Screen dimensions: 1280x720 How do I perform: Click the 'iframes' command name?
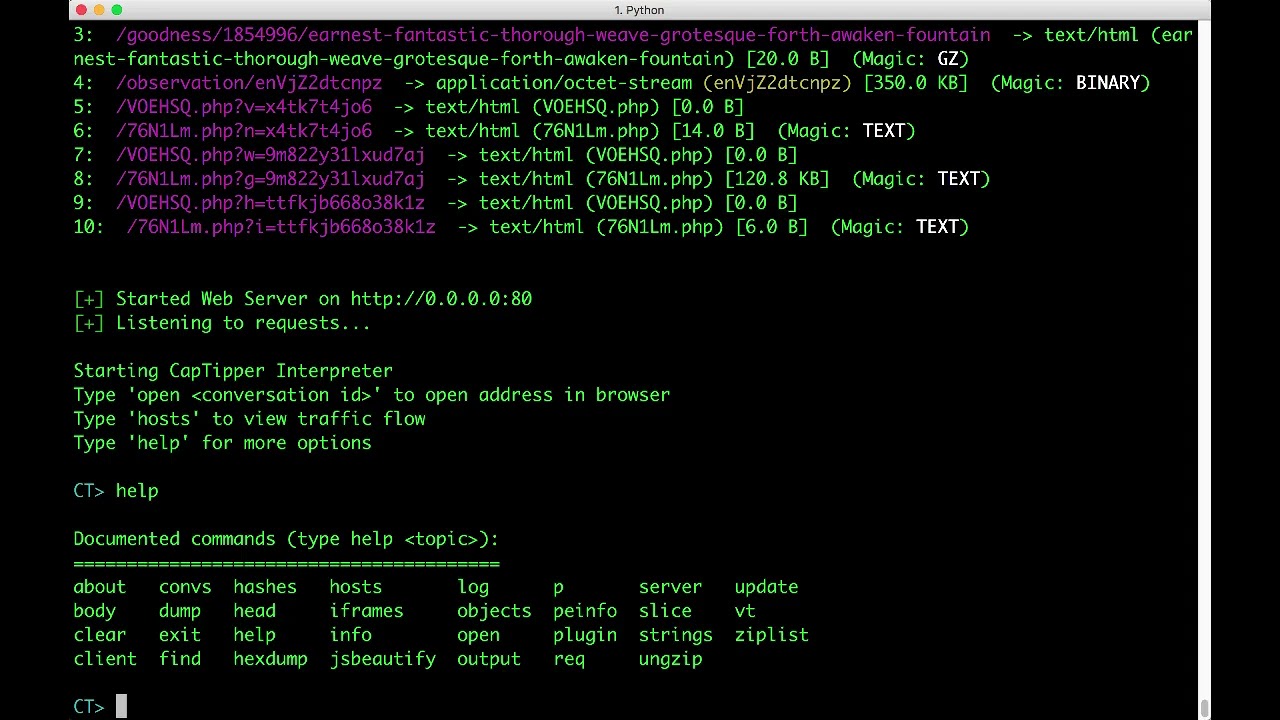[367, 611]
